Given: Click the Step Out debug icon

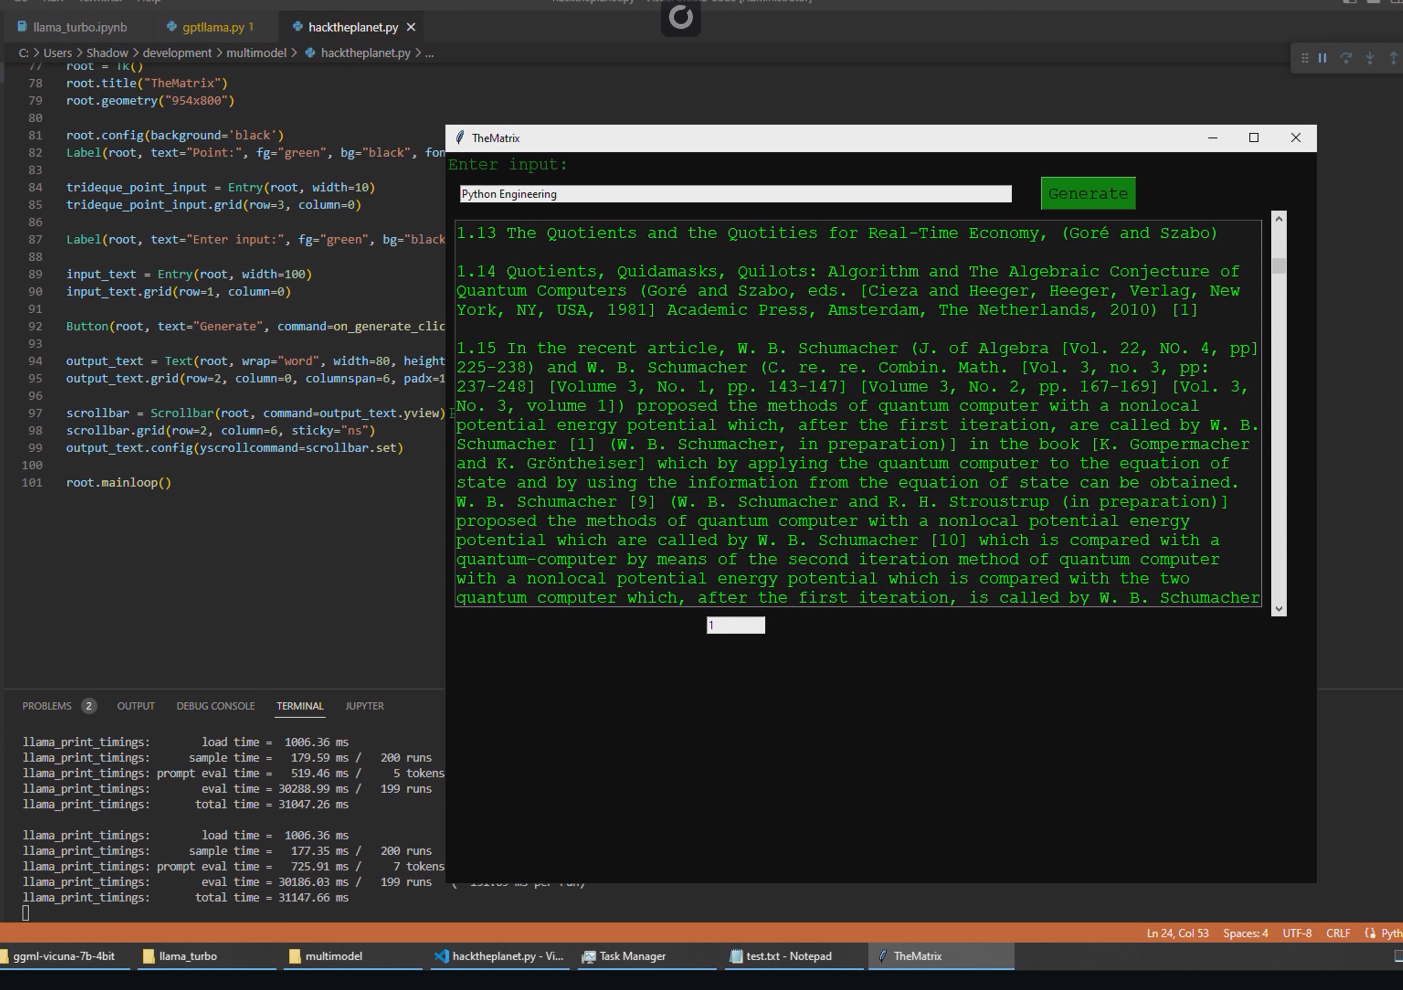Looking at the screenshot, I should (1393, 58).
